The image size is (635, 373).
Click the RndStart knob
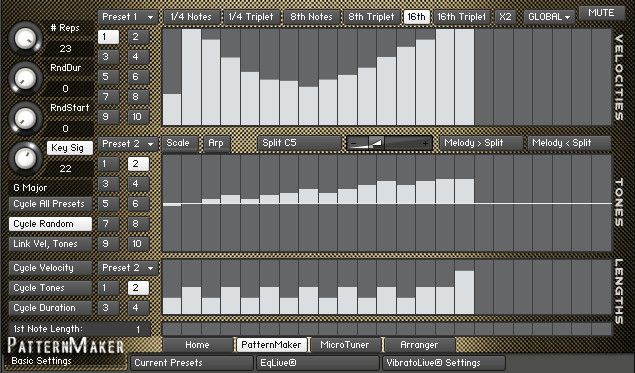pyautogui.click(x=25, y=118)
